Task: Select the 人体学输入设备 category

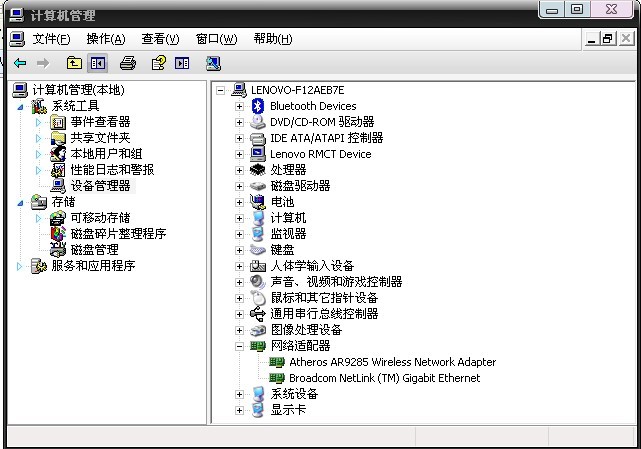Action: tap(312, 266)
